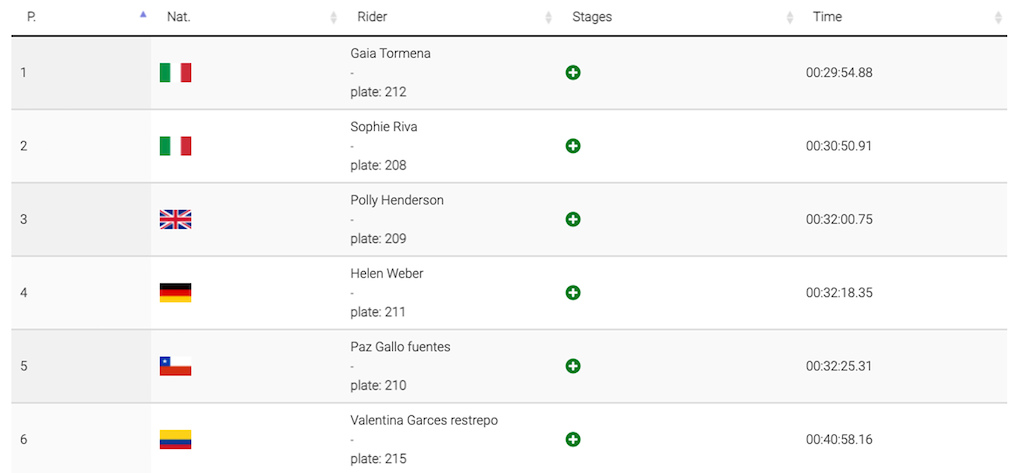The height and width of the screenshot is (473, 1024).
Task: Click the Stages column sort icon
Action: [790, 18]
